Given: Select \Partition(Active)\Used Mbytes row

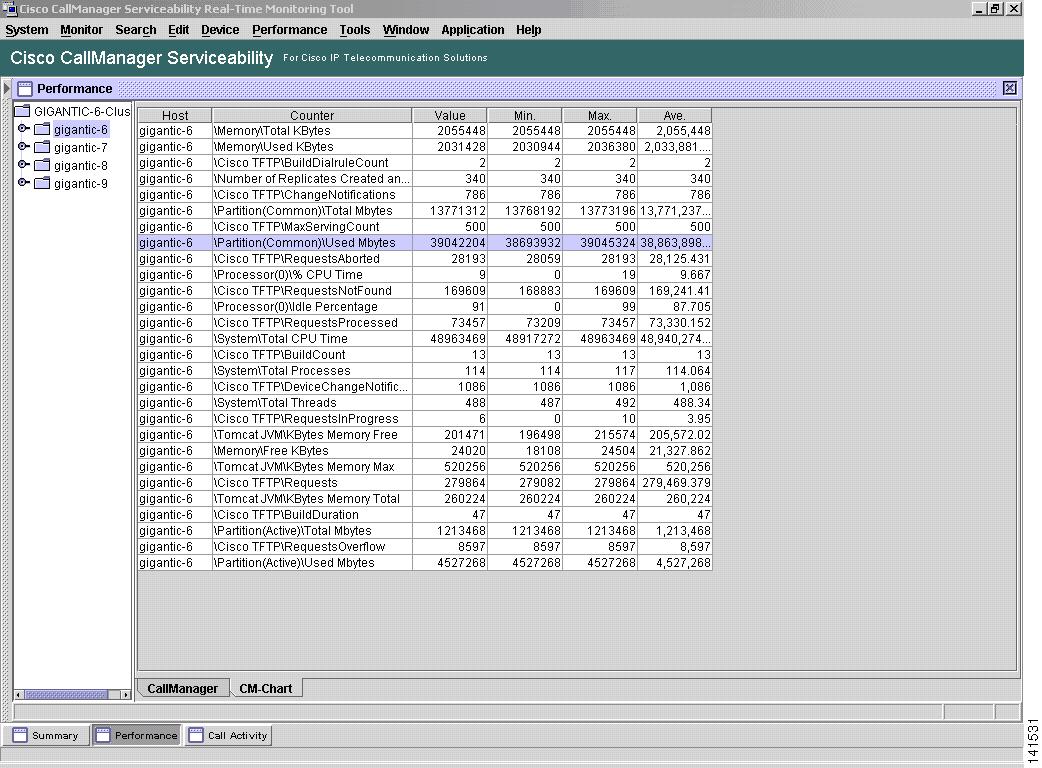Looking at the screenshot, I should click(x=425, y=563).
